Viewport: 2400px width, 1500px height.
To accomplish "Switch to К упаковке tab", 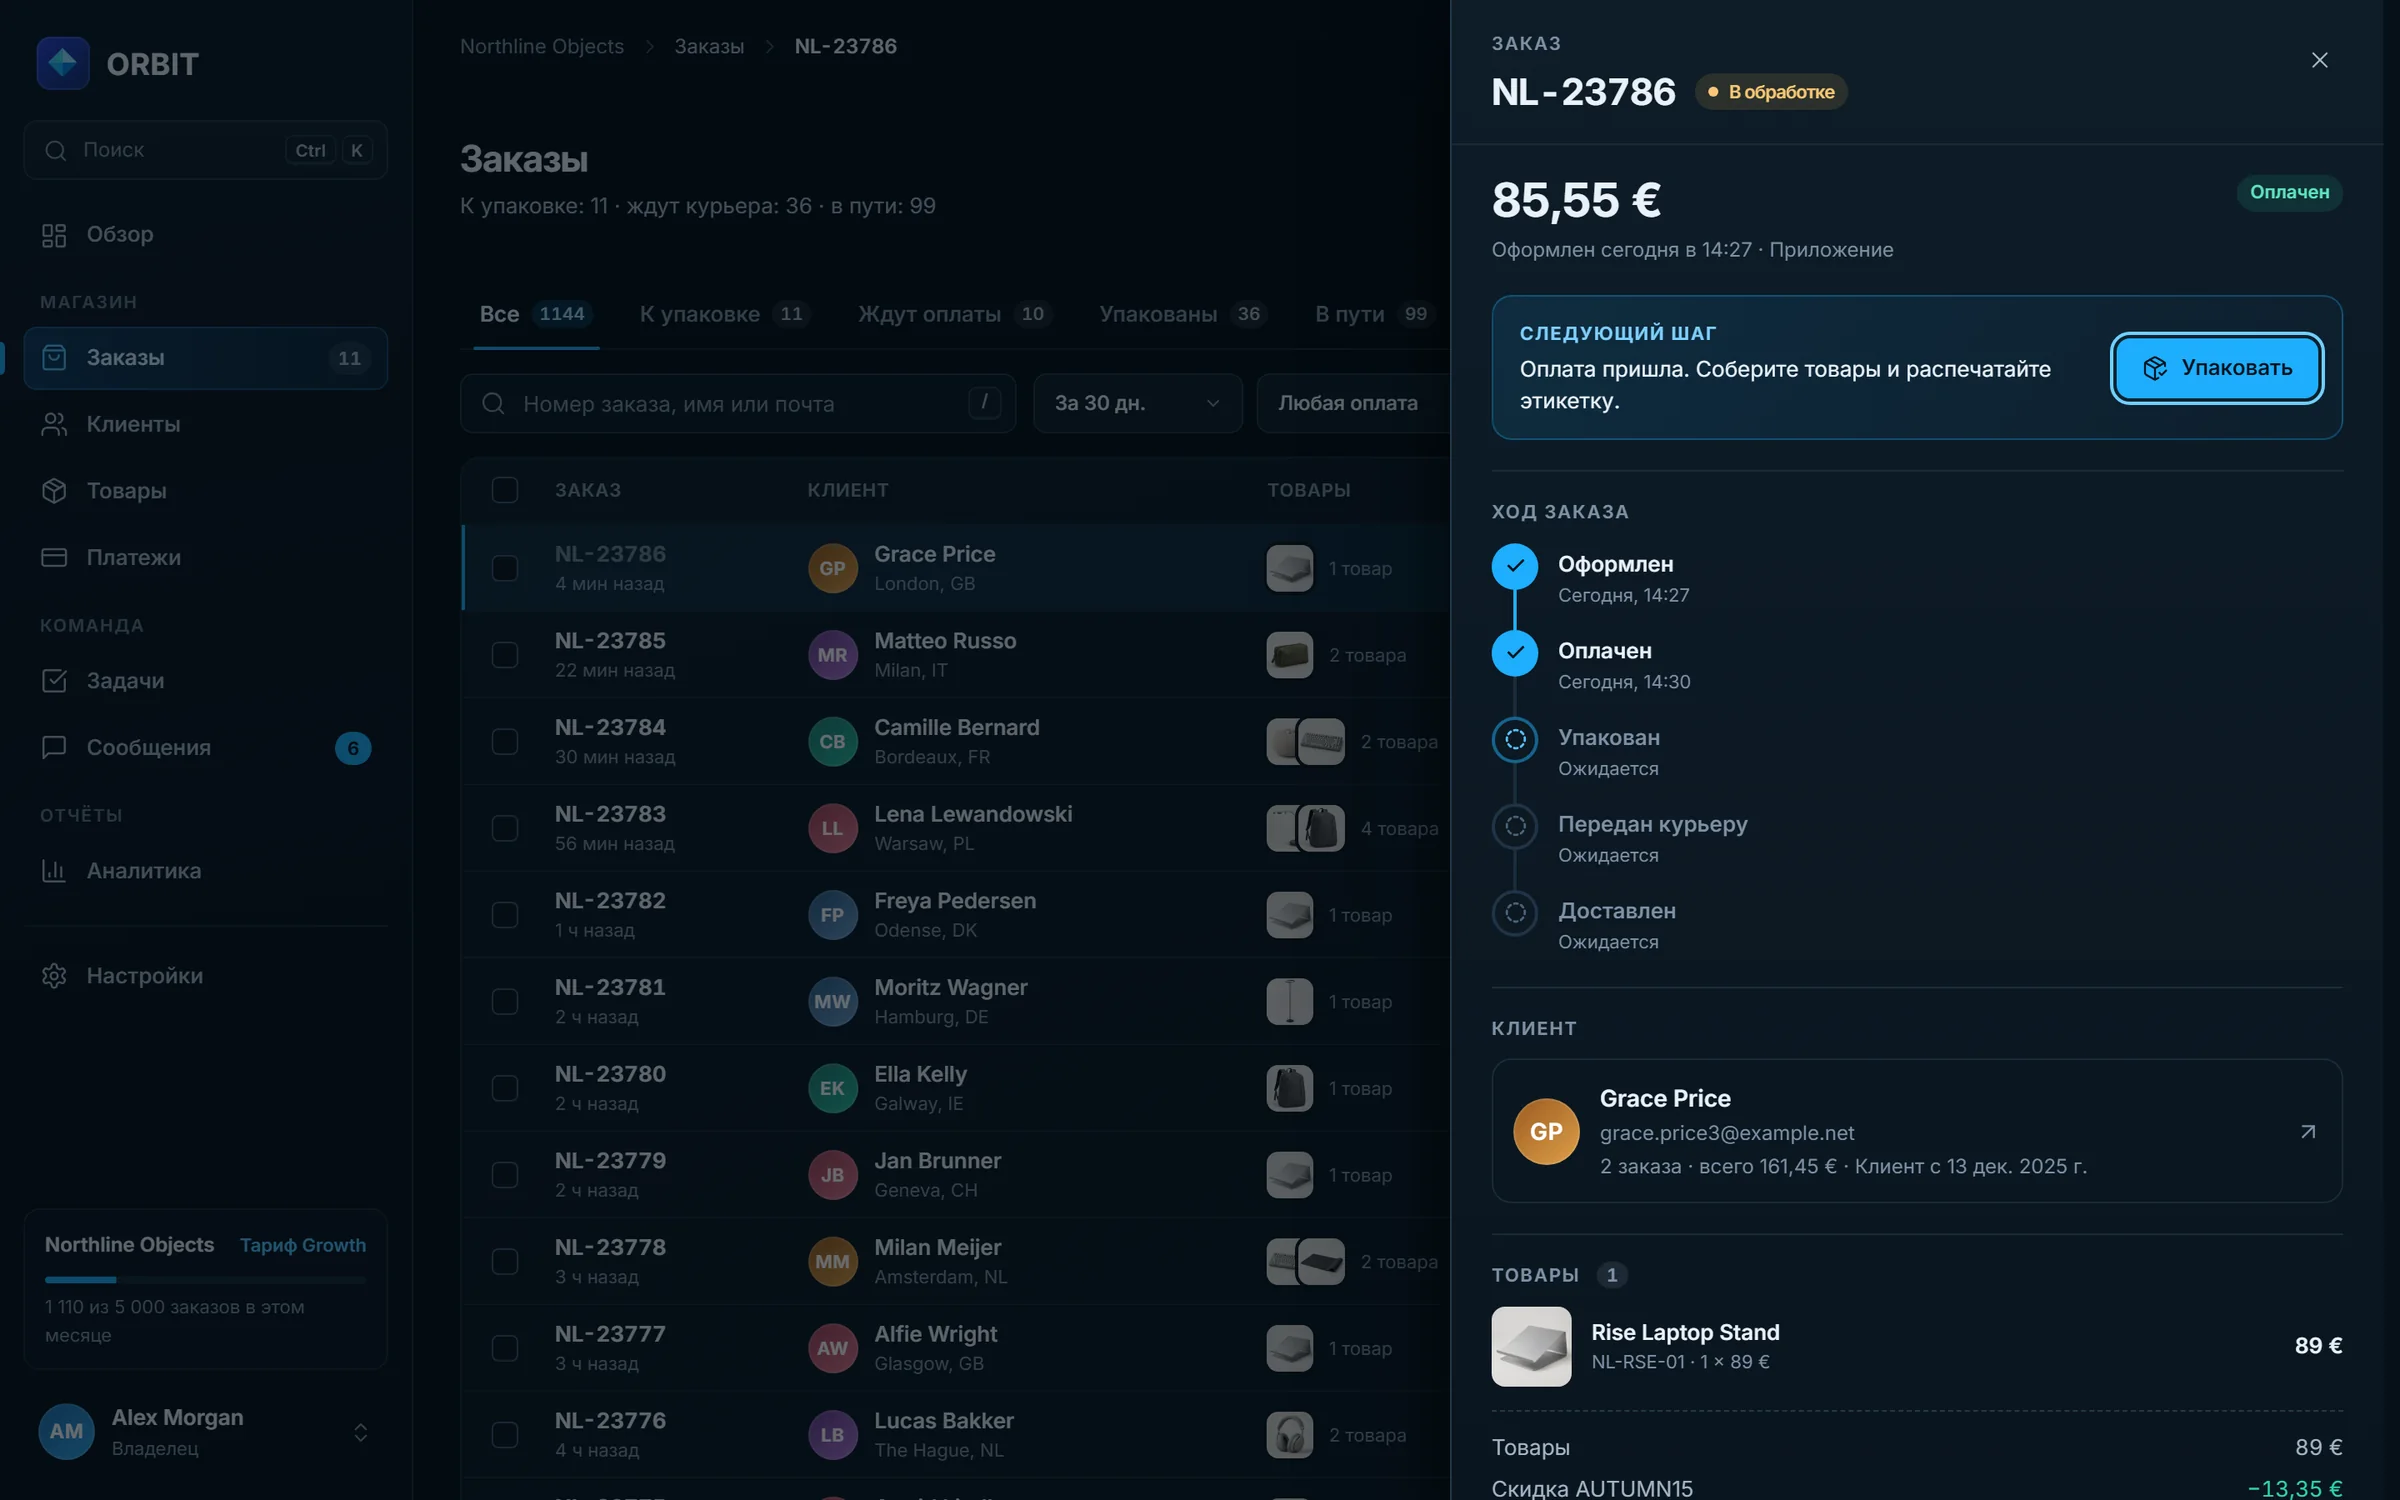I will tap(725, 314).
